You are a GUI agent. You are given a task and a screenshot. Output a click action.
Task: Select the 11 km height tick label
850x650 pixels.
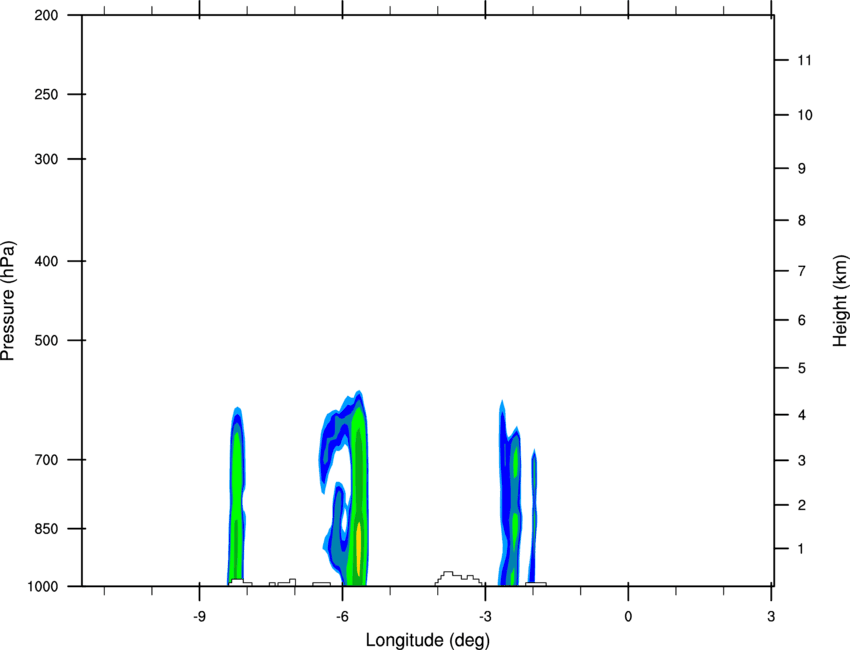[804, 61]
